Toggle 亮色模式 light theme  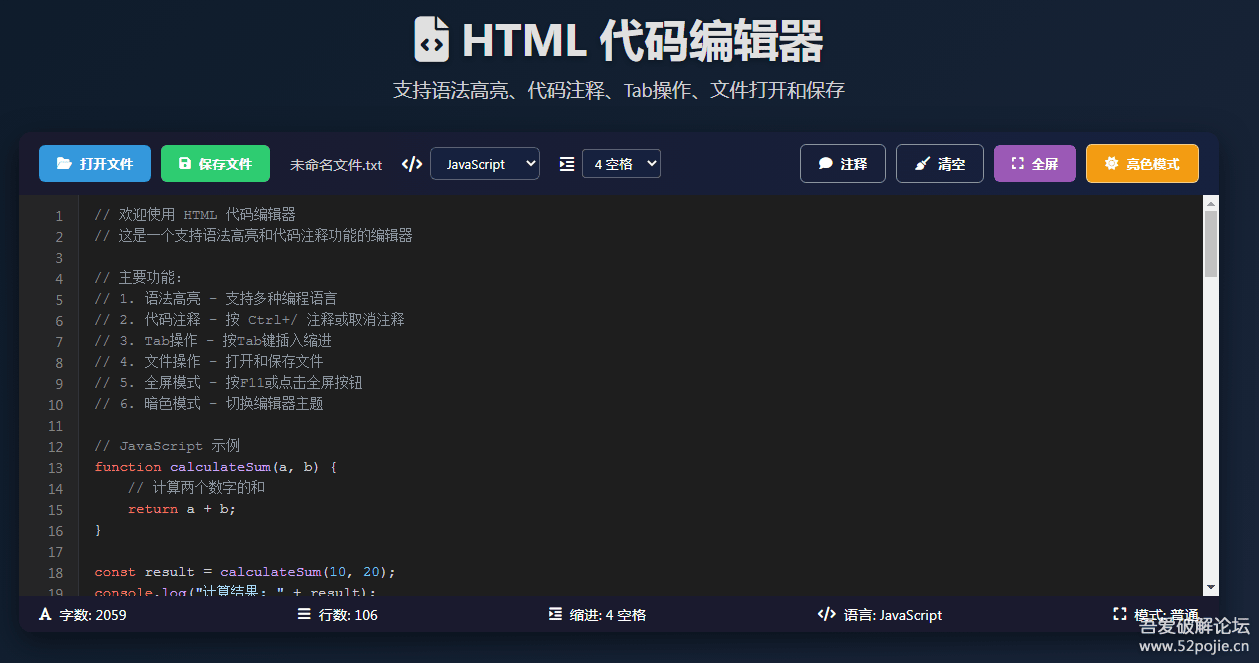[x=1142, y=164]
